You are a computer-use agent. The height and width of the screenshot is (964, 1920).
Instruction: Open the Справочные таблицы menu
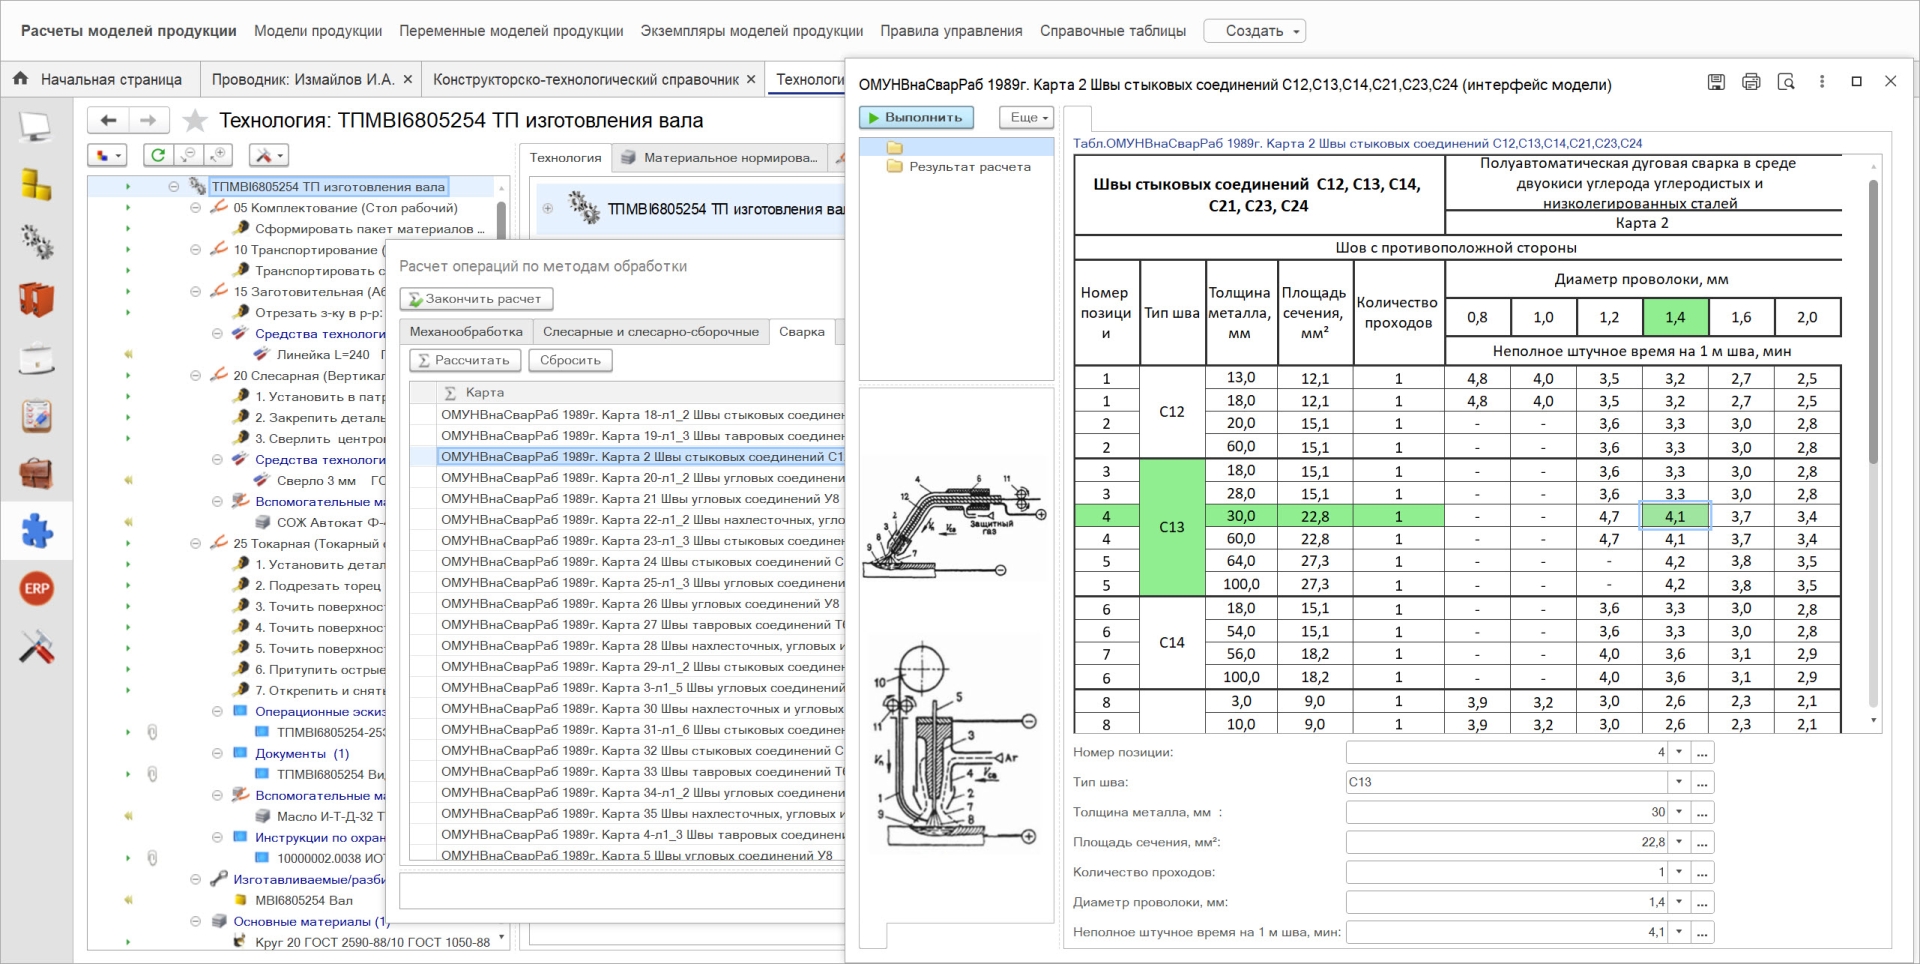pyautogui.click(x=1112, y=31)
